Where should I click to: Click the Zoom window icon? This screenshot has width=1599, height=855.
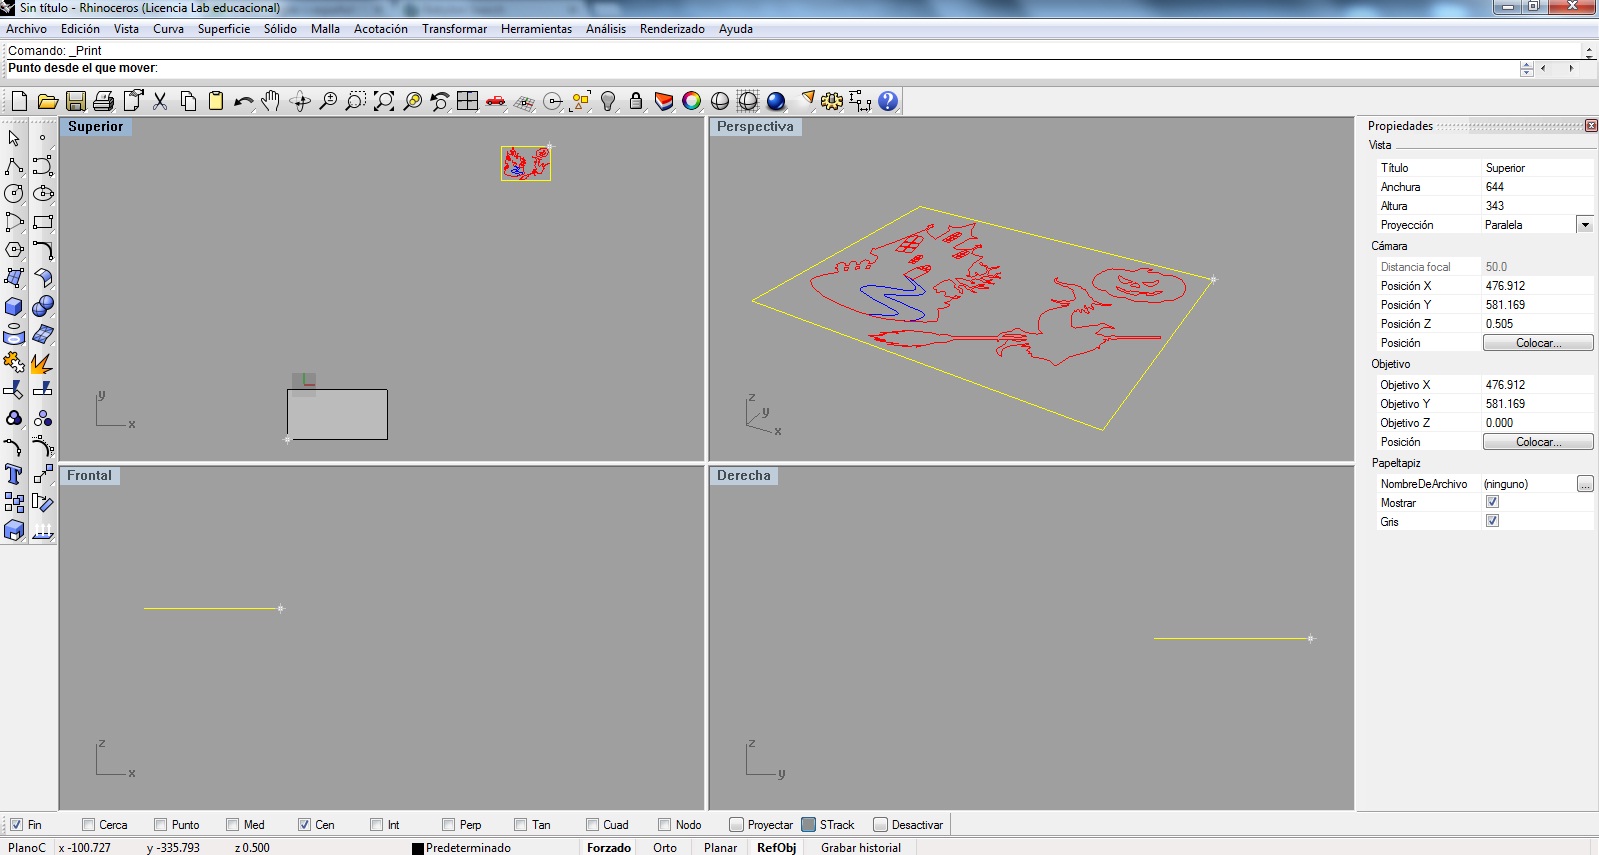pyautogui.click(x=355, y=101)
